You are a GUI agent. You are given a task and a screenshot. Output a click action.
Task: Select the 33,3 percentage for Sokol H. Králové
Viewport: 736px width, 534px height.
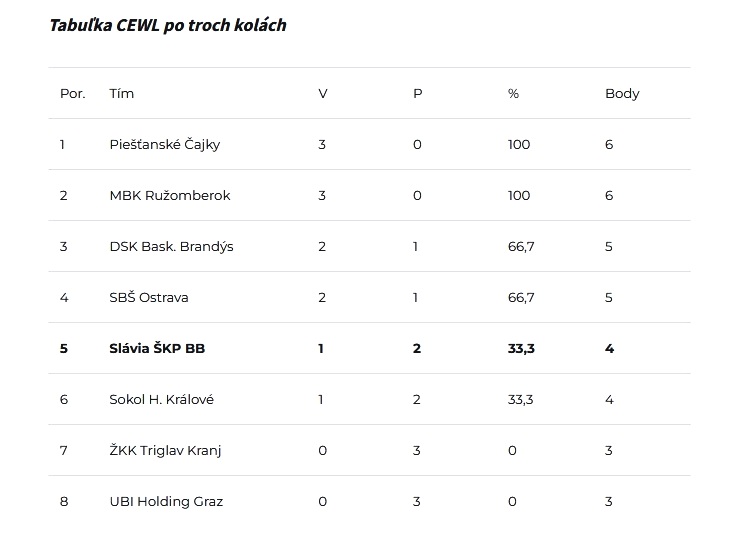(x=521, y=400)
